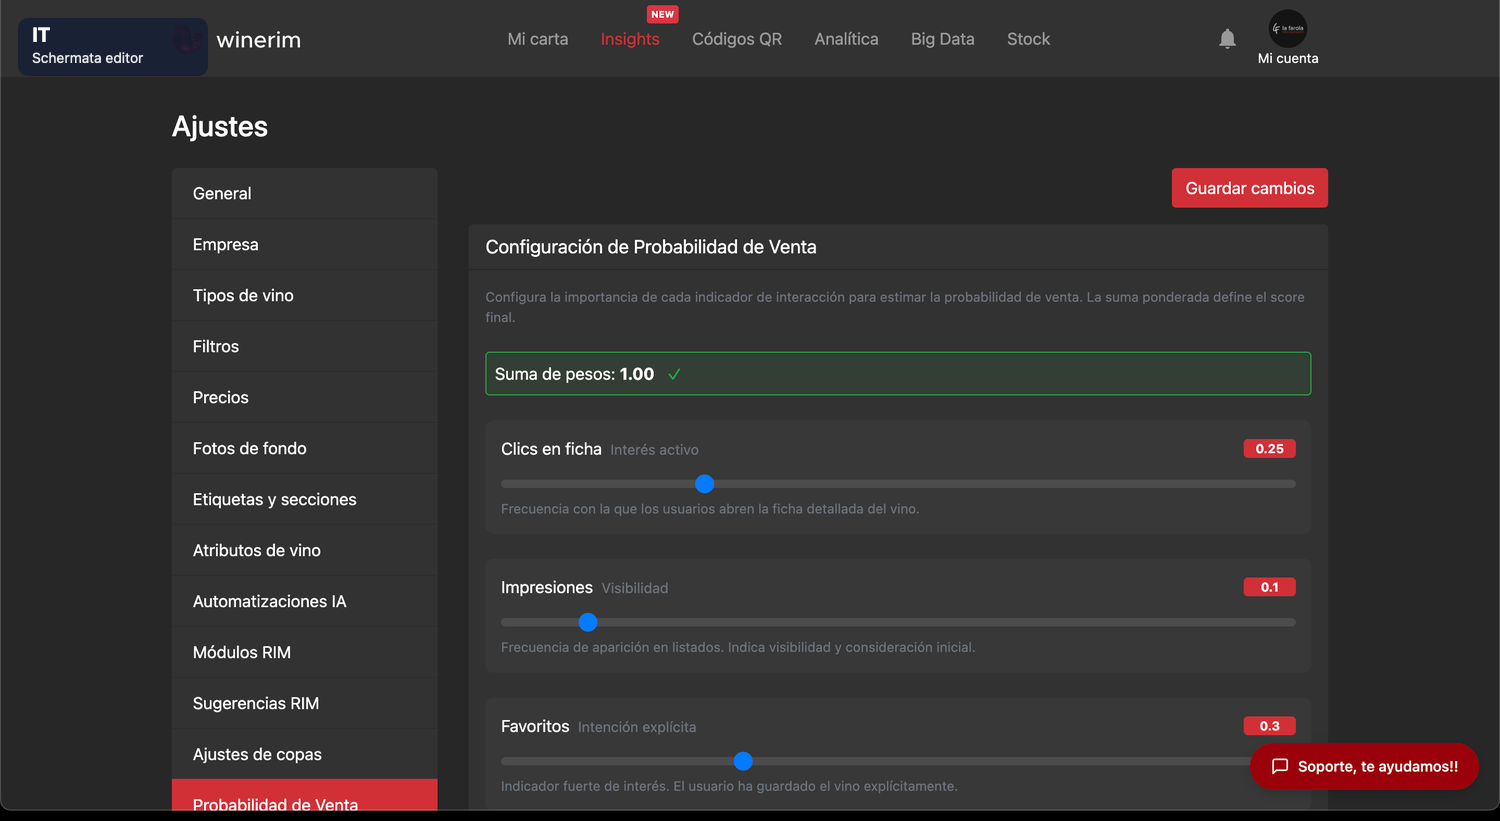Open the Mi cuenta avatar

tap(1288, 29)
